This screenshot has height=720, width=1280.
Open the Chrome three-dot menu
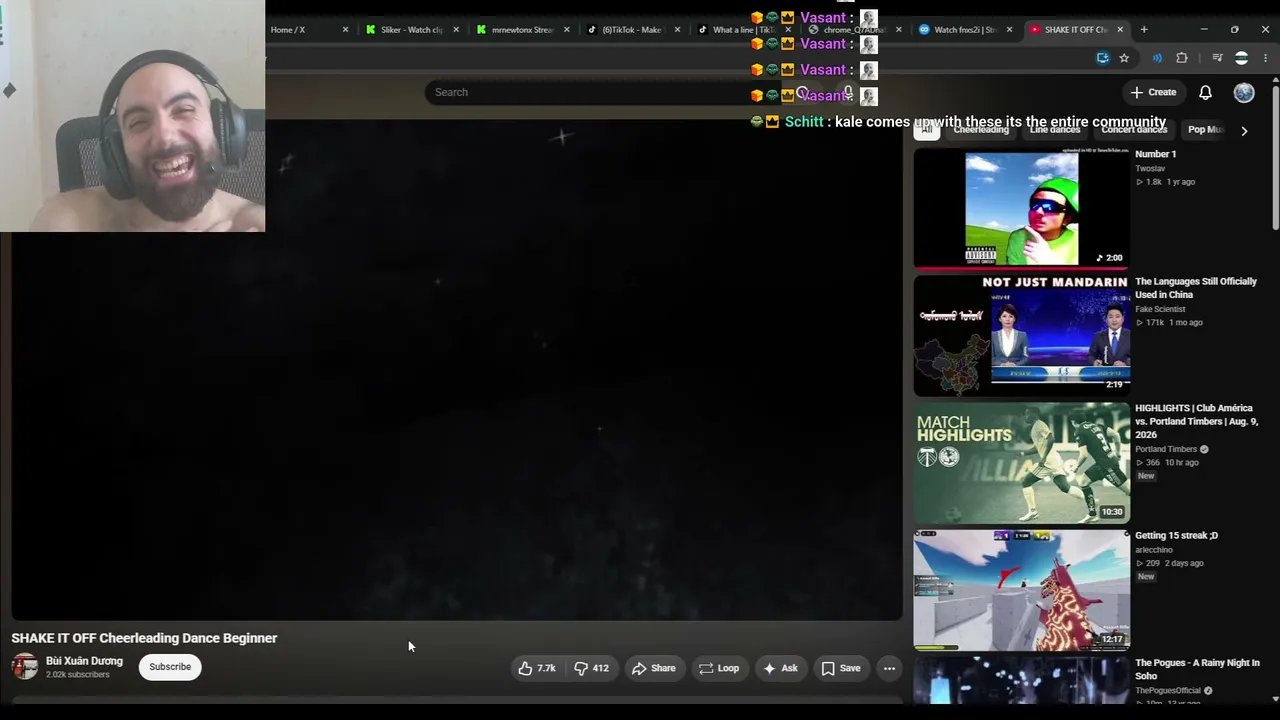(x=1265, y=58)
